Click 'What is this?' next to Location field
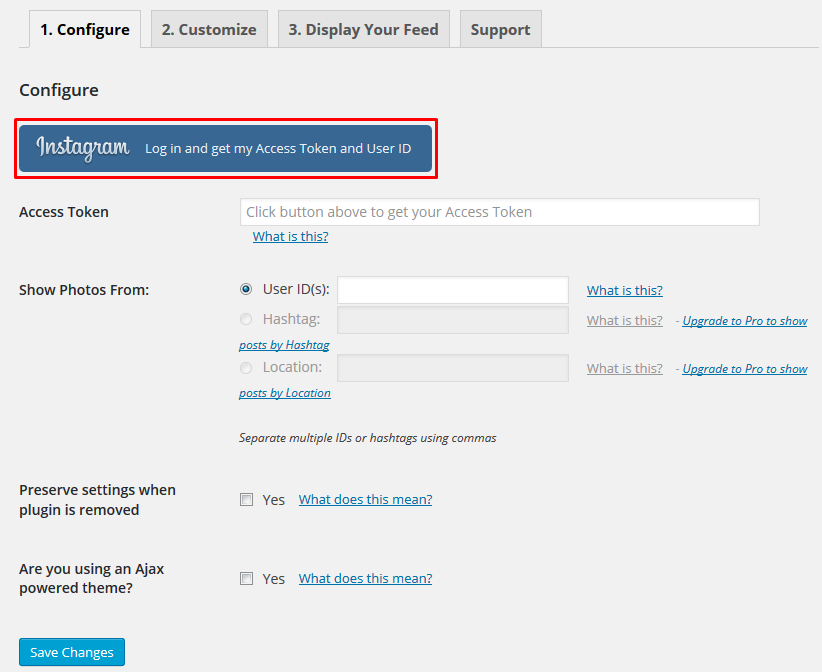 (624, 369)
